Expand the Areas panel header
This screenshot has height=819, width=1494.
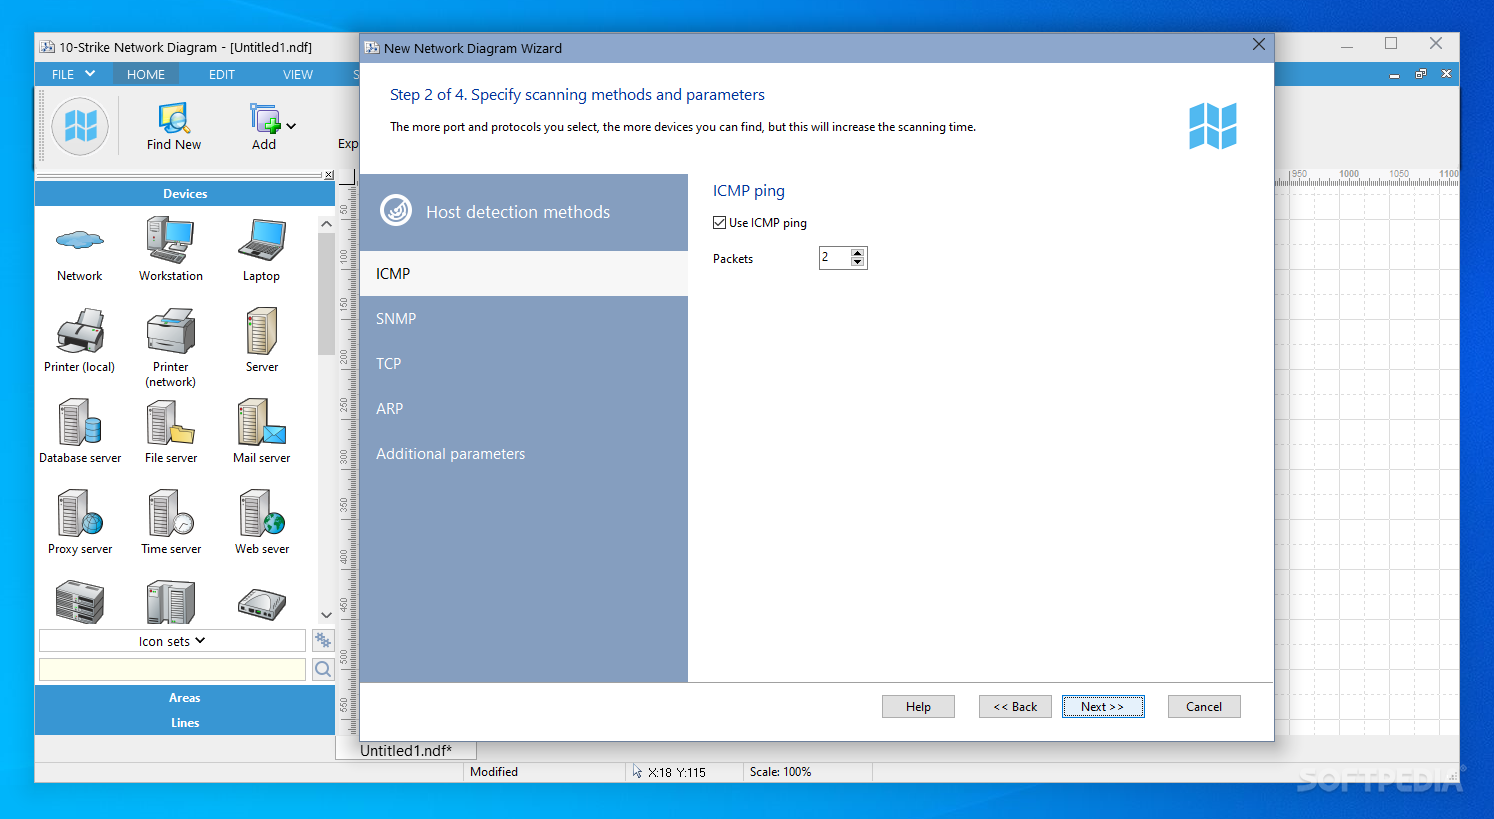[x=185, y=697]
